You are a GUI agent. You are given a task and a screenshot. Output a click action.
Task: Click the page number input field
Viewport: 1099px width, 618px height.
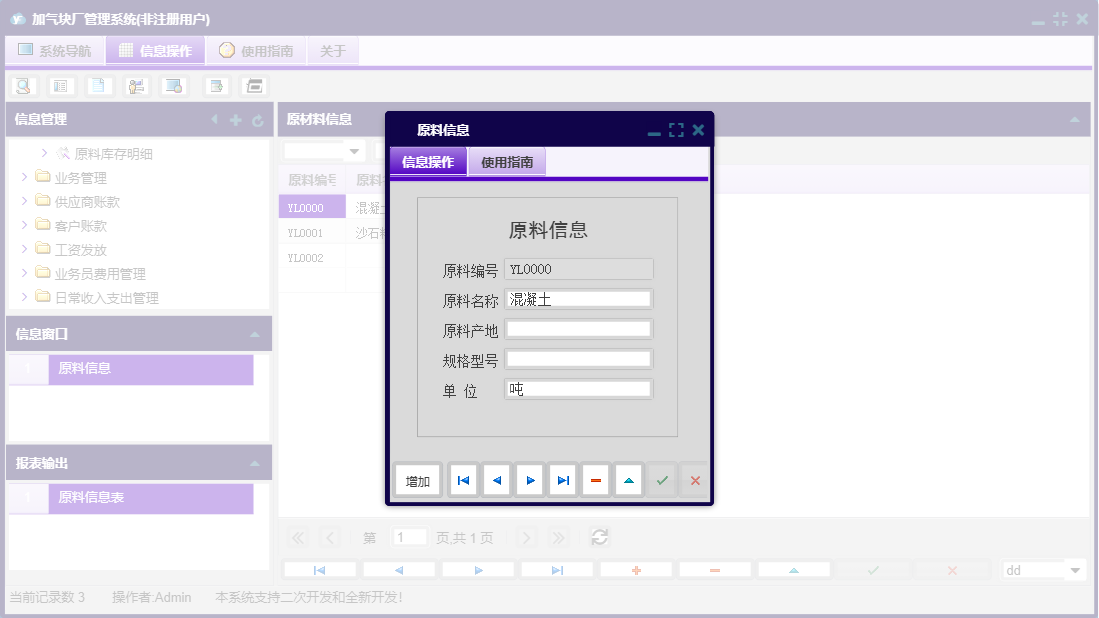click(x=409, y=537)
